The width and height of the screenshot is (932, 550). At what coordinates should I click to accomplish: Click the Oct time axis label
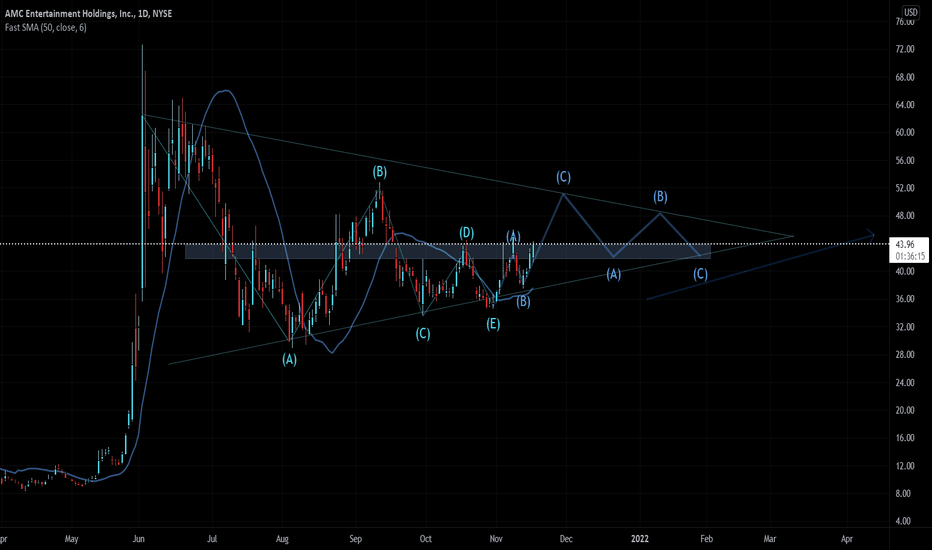(x=426, y=539)
